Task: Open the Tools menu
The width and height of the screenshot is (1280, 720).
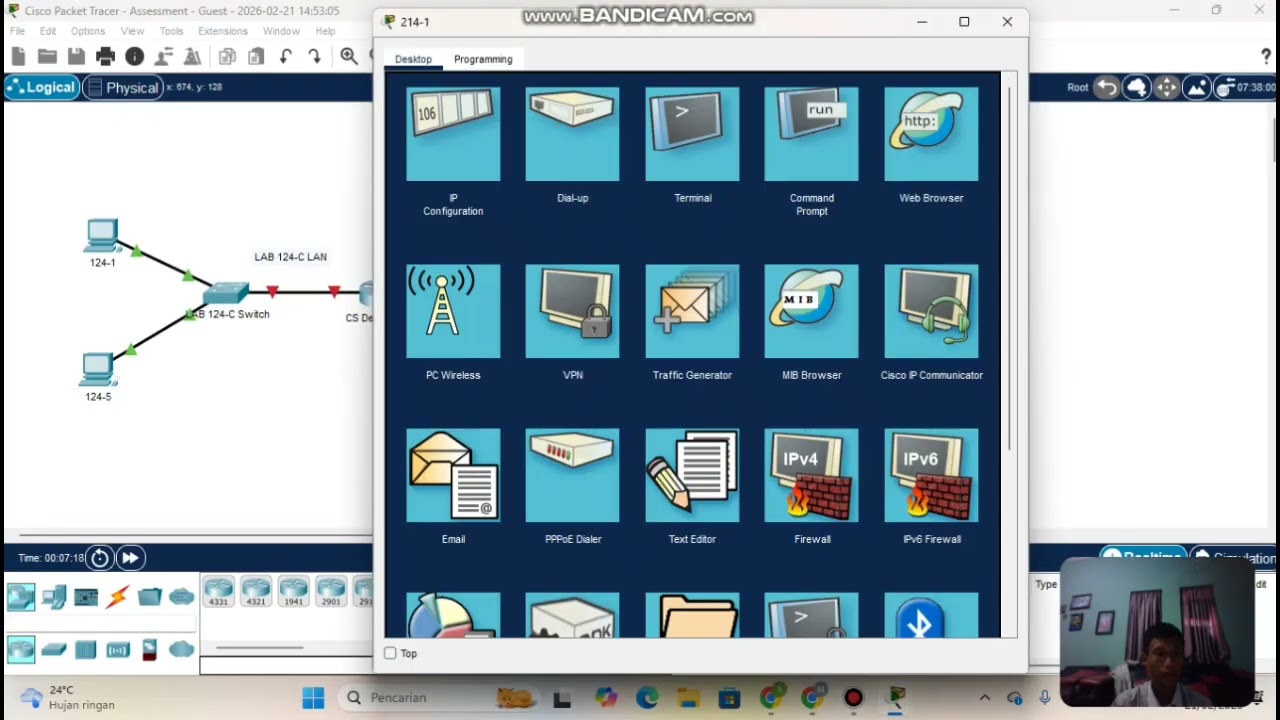Action: 171,31
